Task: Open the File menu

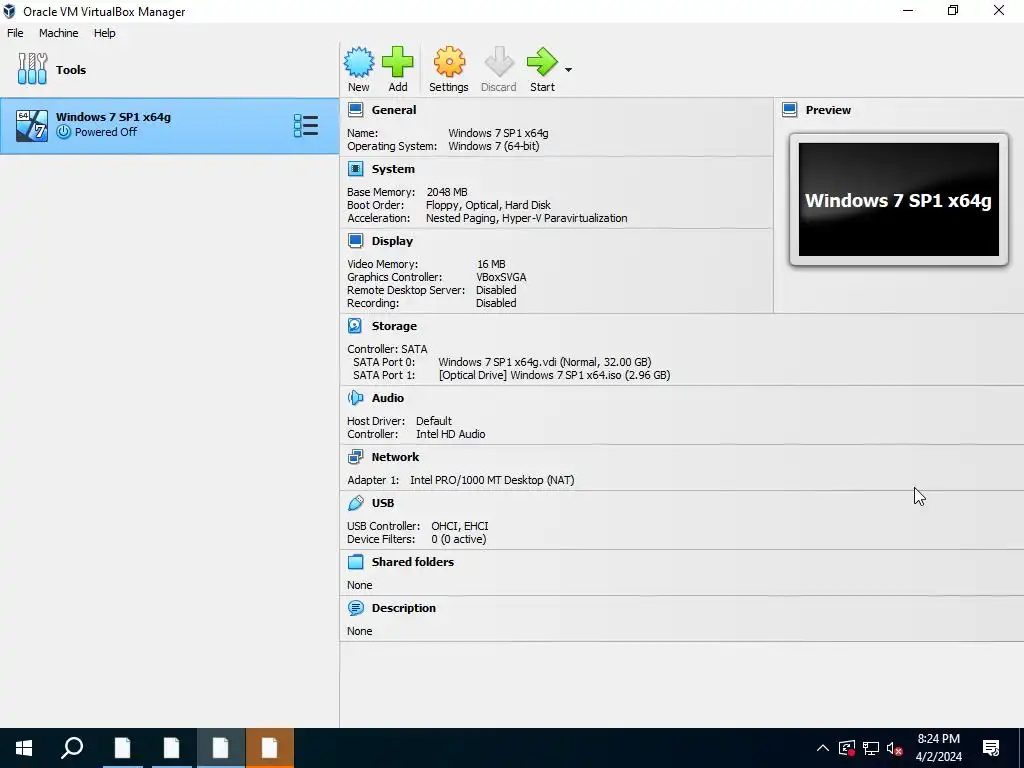Action: pos(15,33)
